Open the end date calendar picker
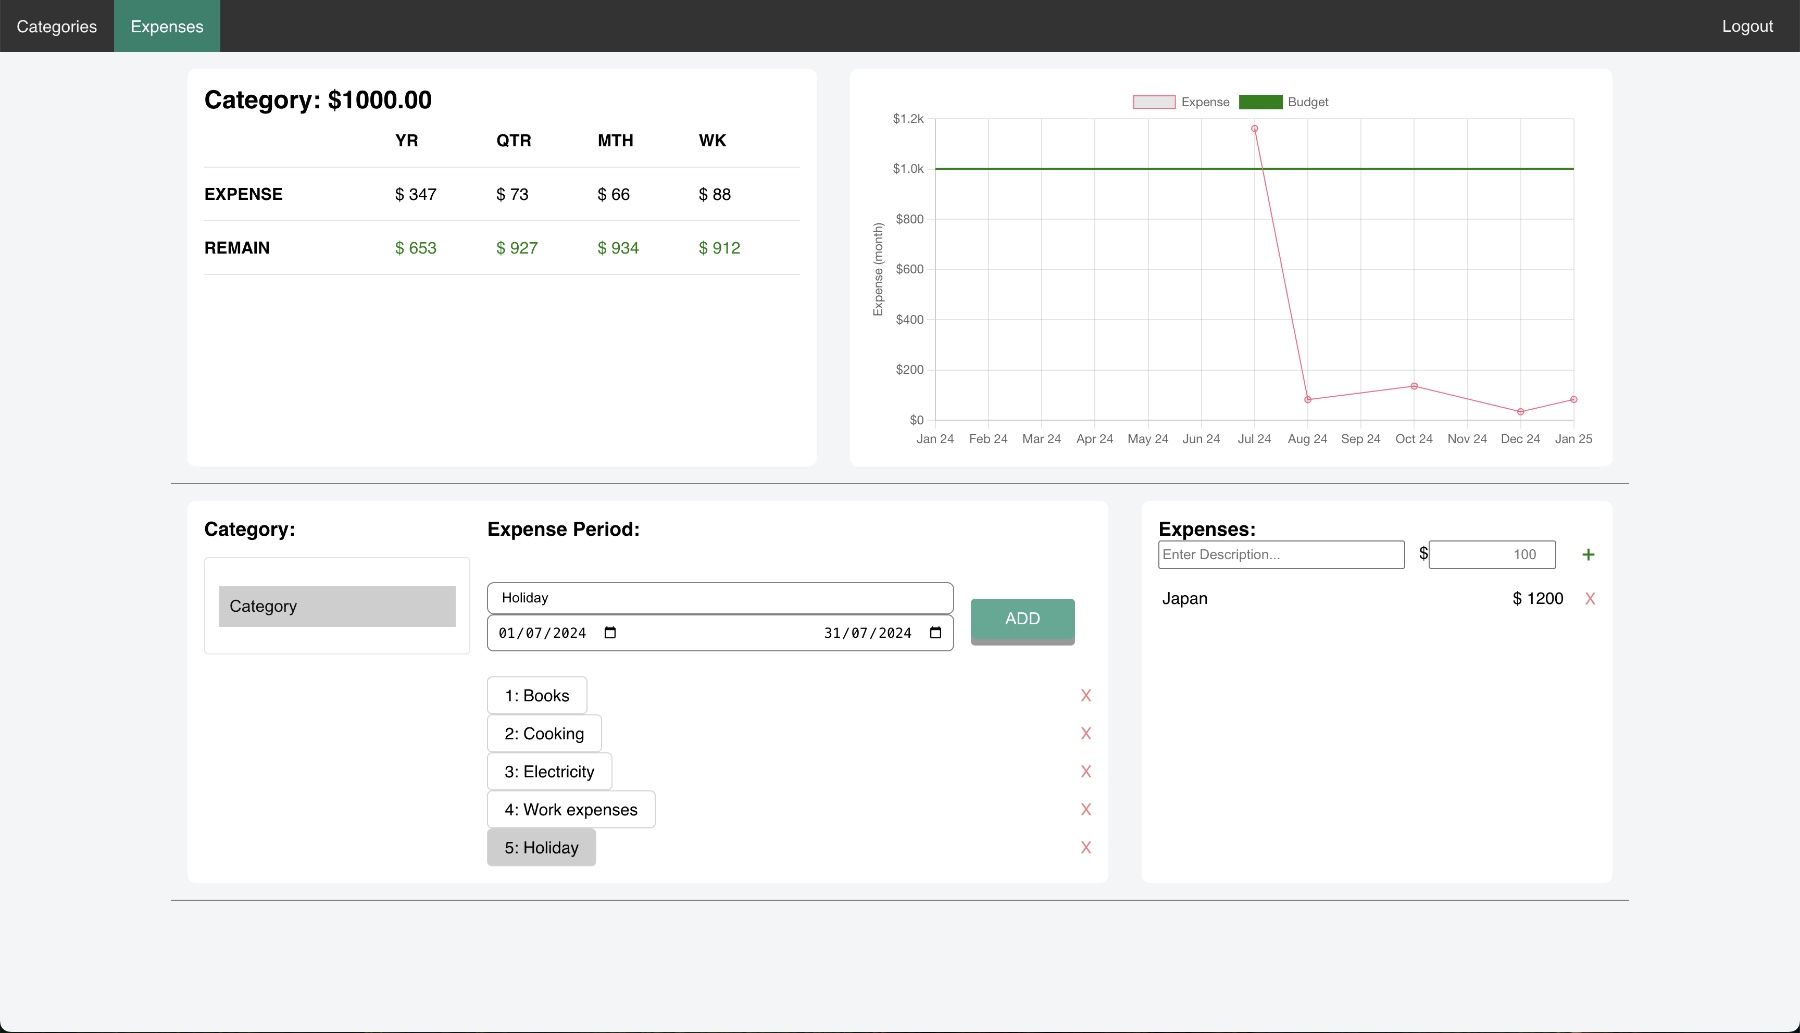 coord(936,633)
